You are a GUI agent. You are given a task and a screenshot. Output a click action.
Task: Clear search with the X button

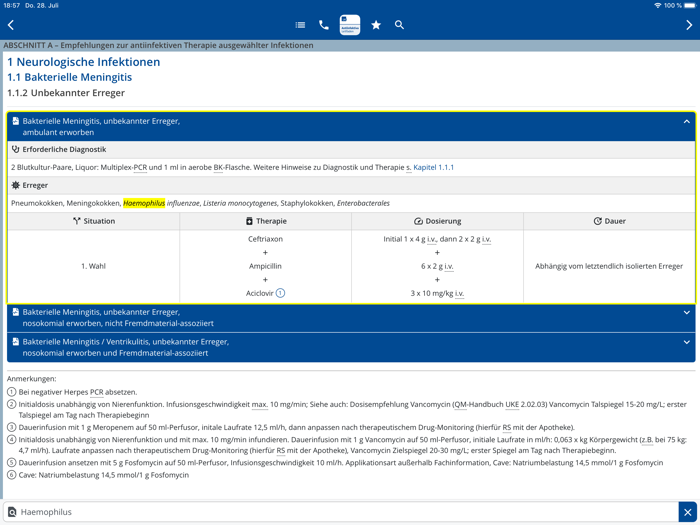point(687,512)
